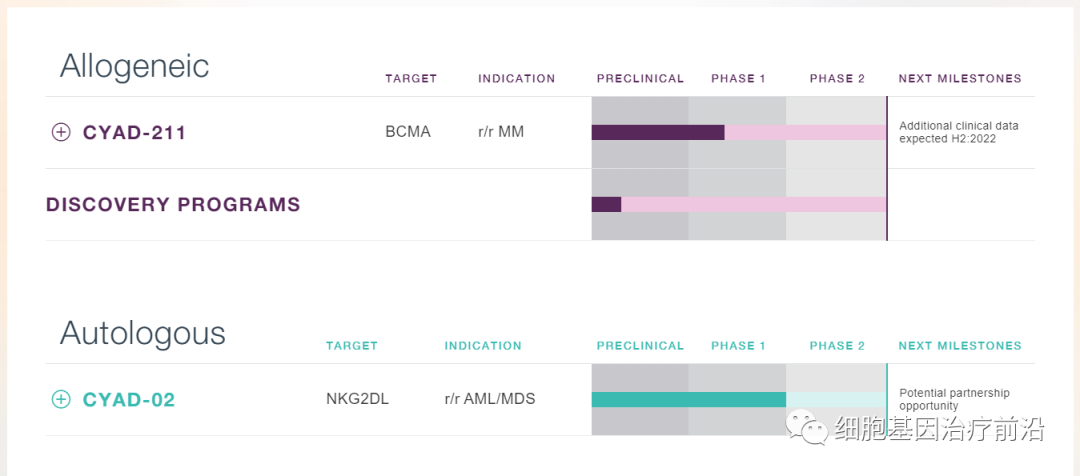
Task: Click the teal CYAD-02 progress bar
Action: tap(688, 400)
